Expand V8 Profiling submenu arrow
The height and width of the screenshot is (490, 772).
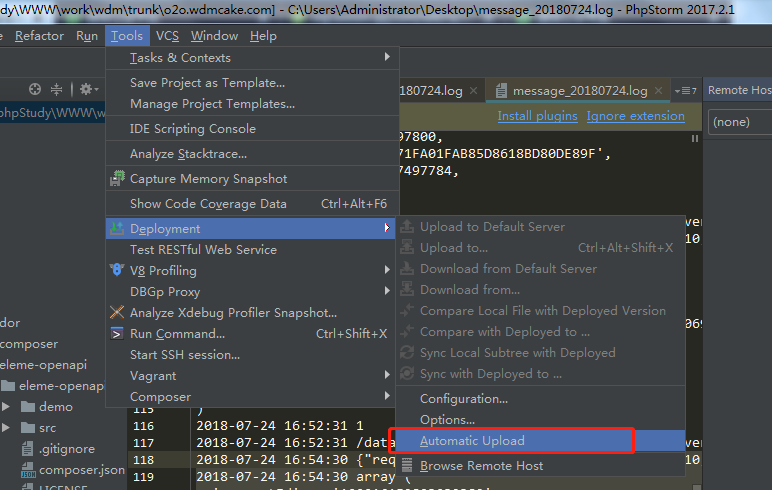(x=387, y=270)
